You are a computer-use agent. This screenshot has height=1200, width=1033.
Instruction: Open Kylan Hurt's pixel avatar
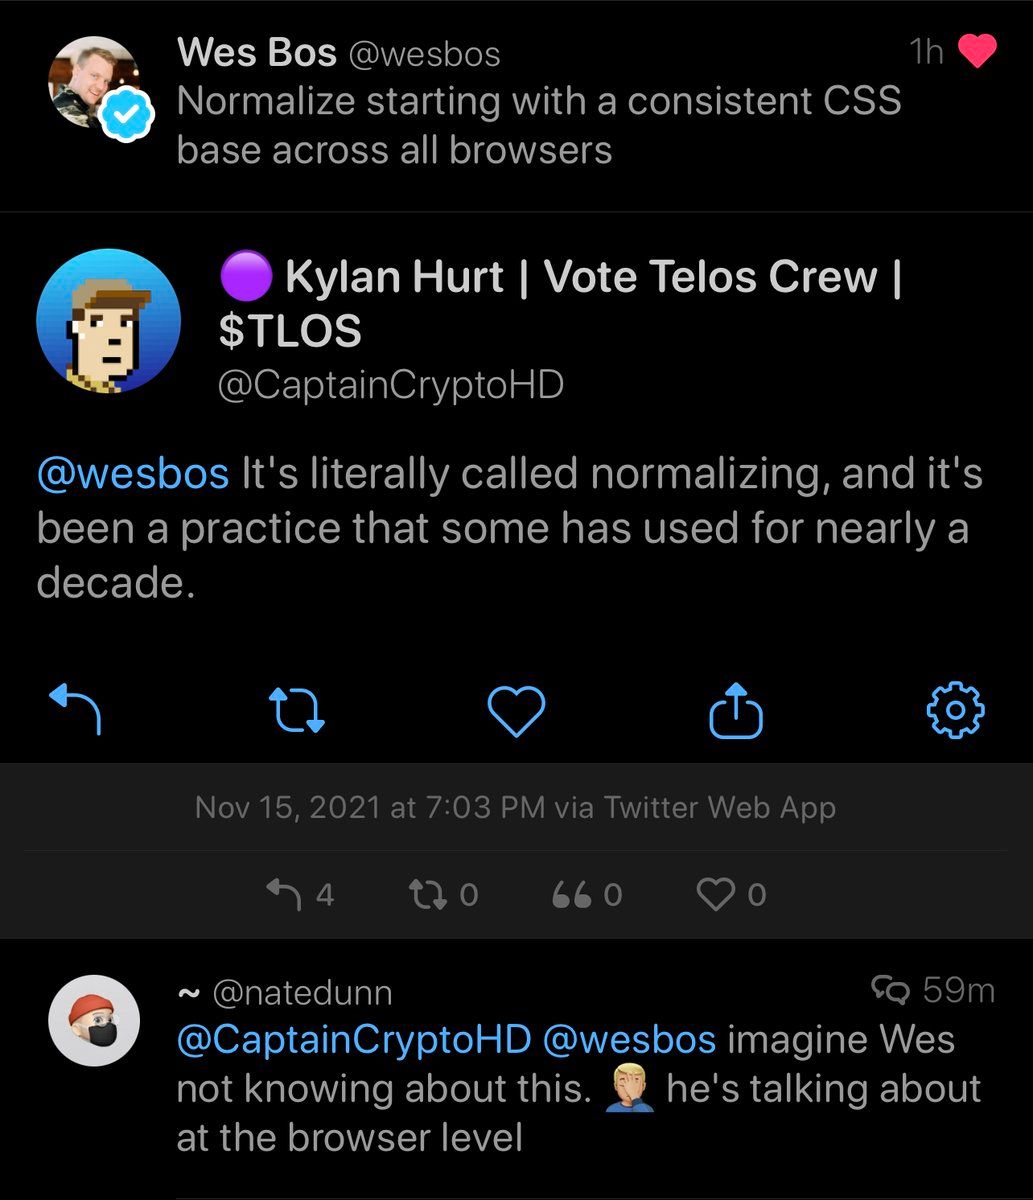[108, 320]
